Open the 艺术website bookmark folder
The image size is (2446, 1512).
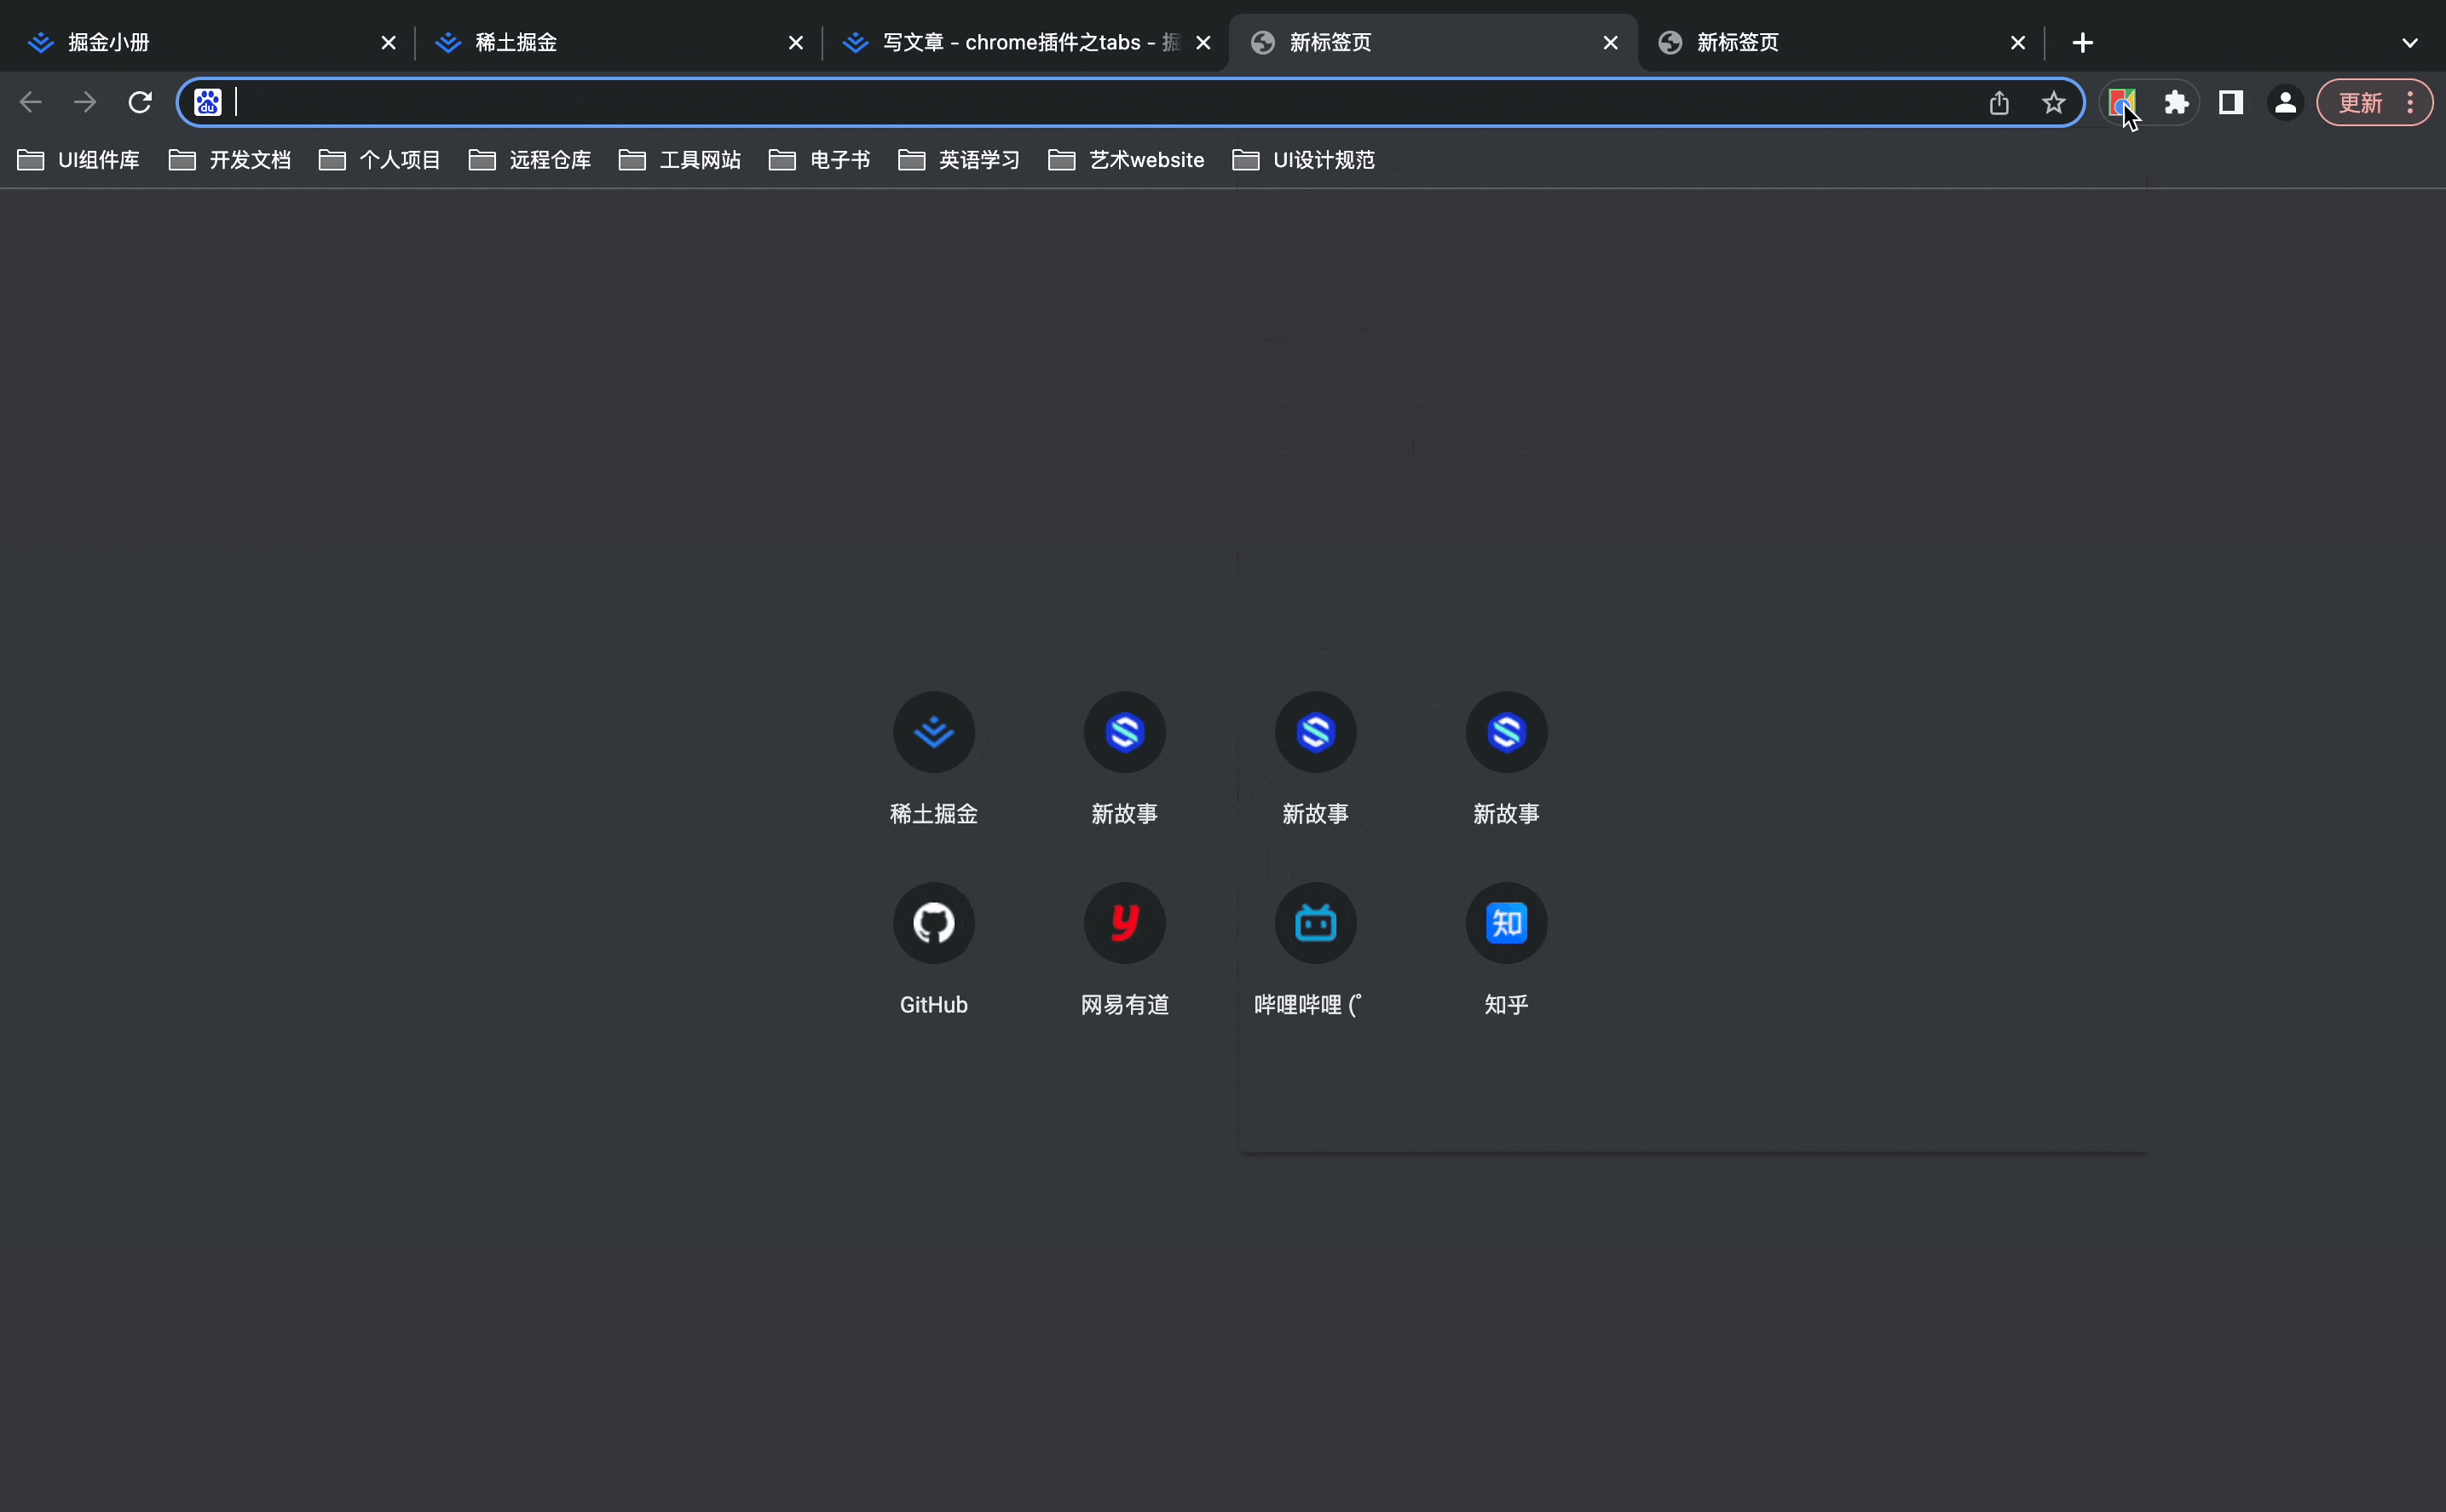coord(1126,160)
